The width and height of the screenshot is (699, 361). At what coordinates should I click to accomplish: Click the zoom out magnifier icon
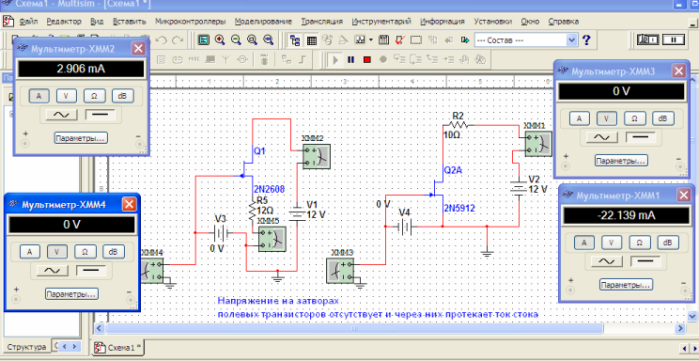point(236,40)
